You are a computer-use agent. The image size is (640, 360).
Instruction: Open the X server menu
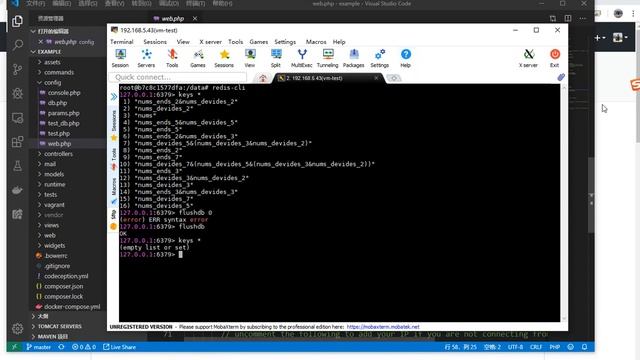pyautogui.click(x=210, y=42)
